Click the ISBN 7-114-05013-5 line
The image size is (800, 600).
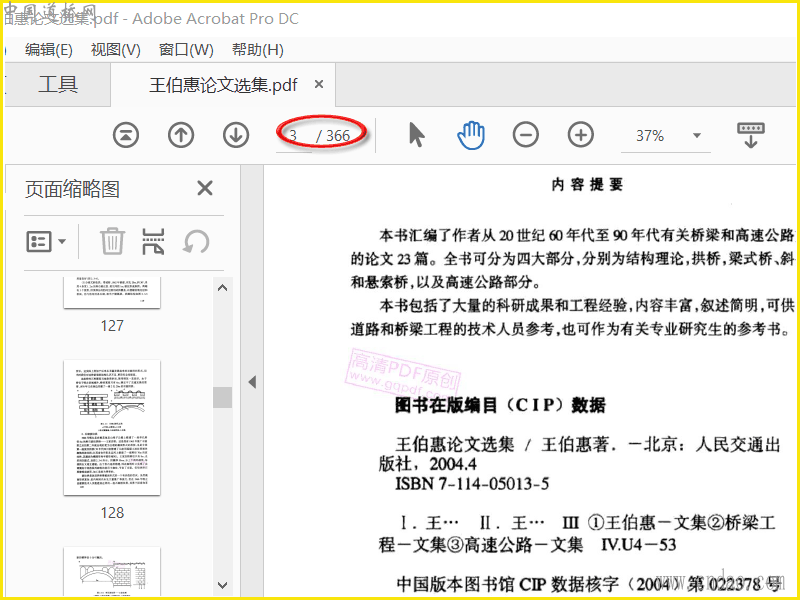(x=472, y=483)
